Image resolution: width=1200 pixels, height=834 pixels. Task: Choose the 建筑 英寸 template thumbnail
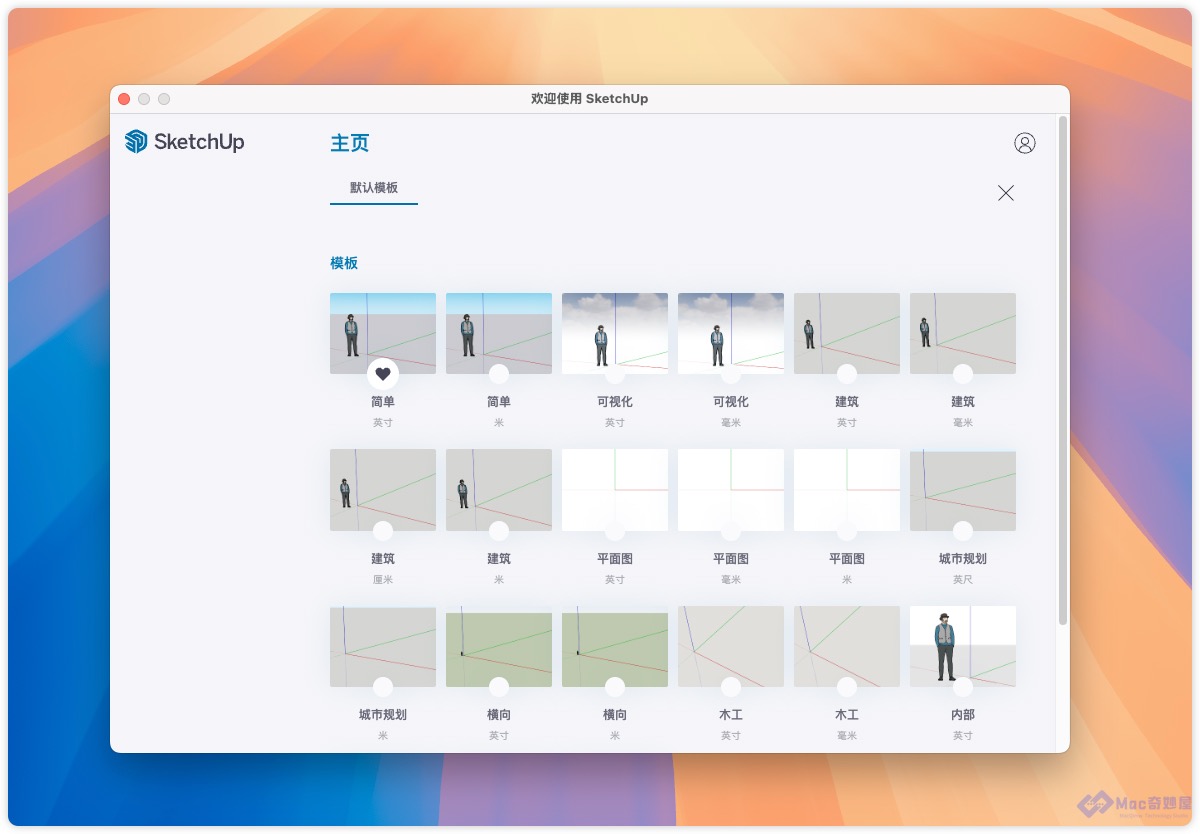point(847,333)
